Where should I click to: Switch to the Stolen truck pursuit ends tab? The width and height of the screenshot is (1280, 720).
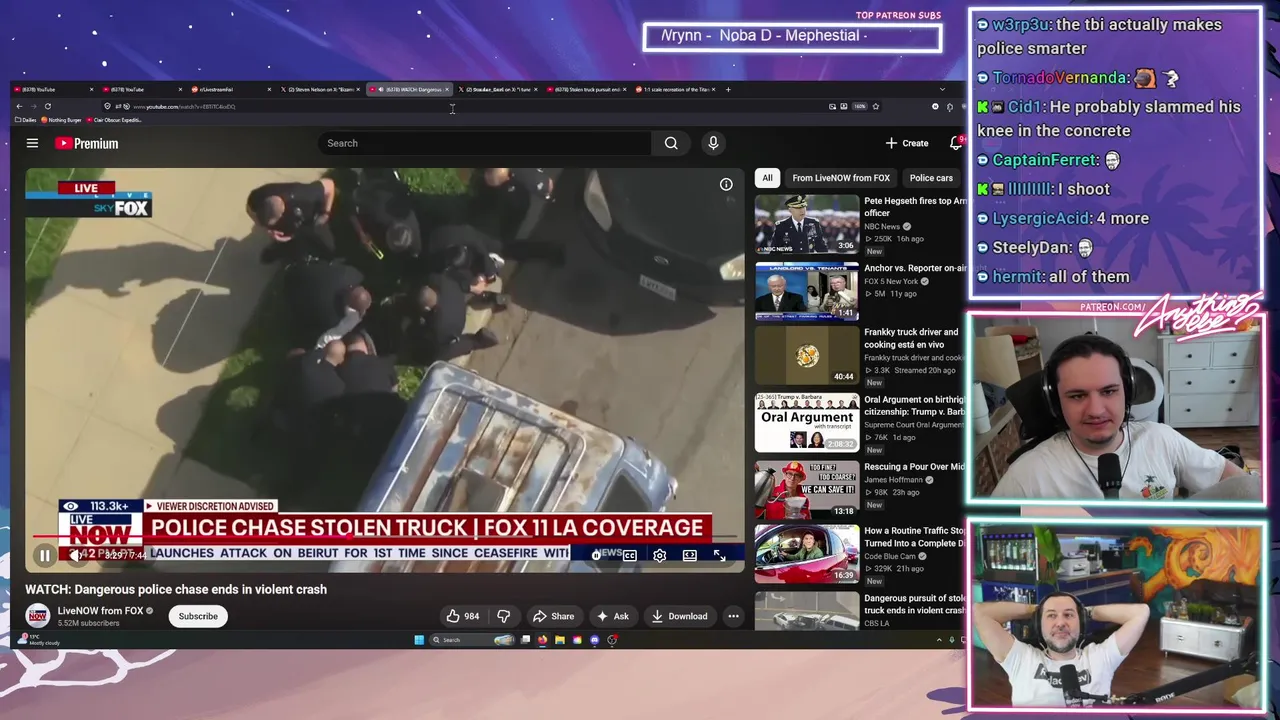587,89
